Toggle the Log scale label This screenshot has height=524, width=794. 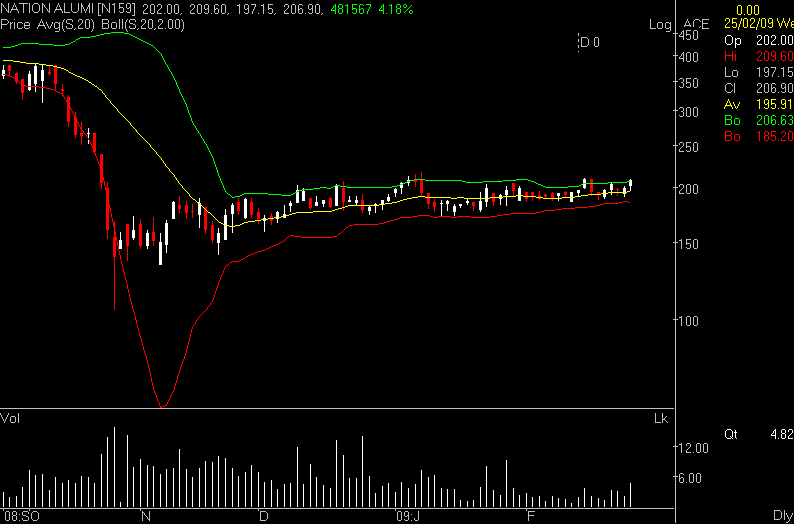pos(660,25)
